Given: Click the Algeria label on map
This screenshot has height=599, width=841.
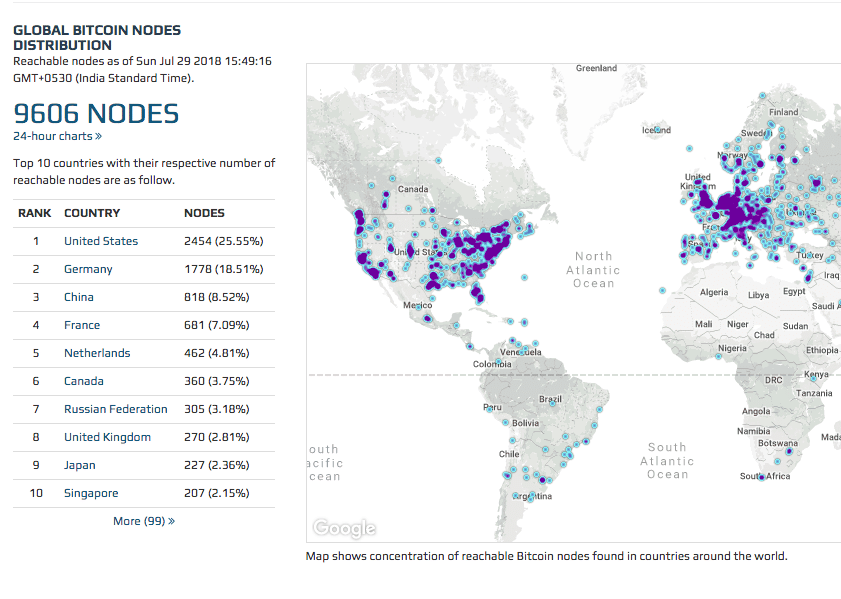Looking at the screenshot, I should pos(714,292).
